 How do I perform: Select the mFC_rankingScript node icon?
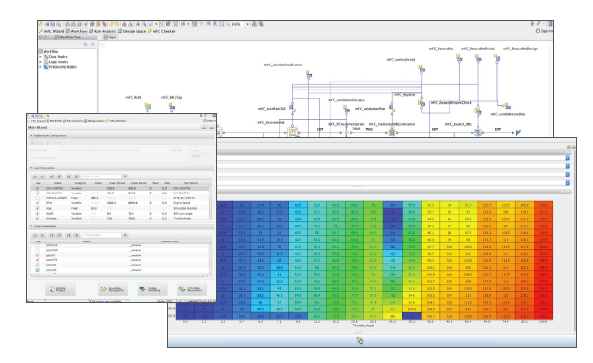[422, 69]
